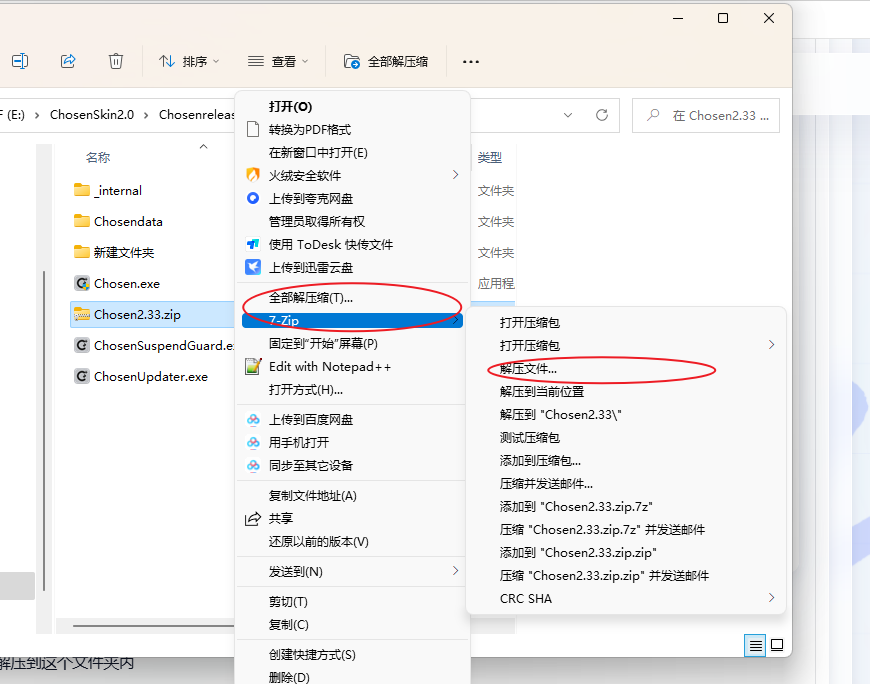Click the refresh icon beside the address bar
This screenshot has height=684, width=870.
[601, 115]
